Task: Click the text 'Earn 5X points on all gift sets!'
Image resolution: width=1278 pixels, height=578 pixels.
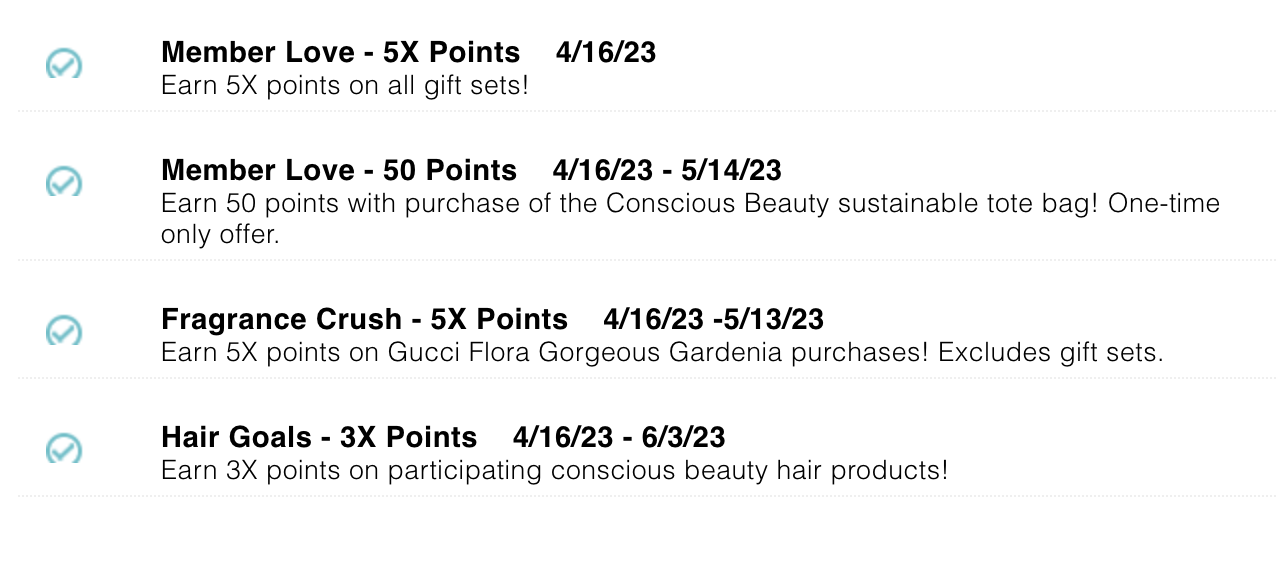Action: [345, 85]
